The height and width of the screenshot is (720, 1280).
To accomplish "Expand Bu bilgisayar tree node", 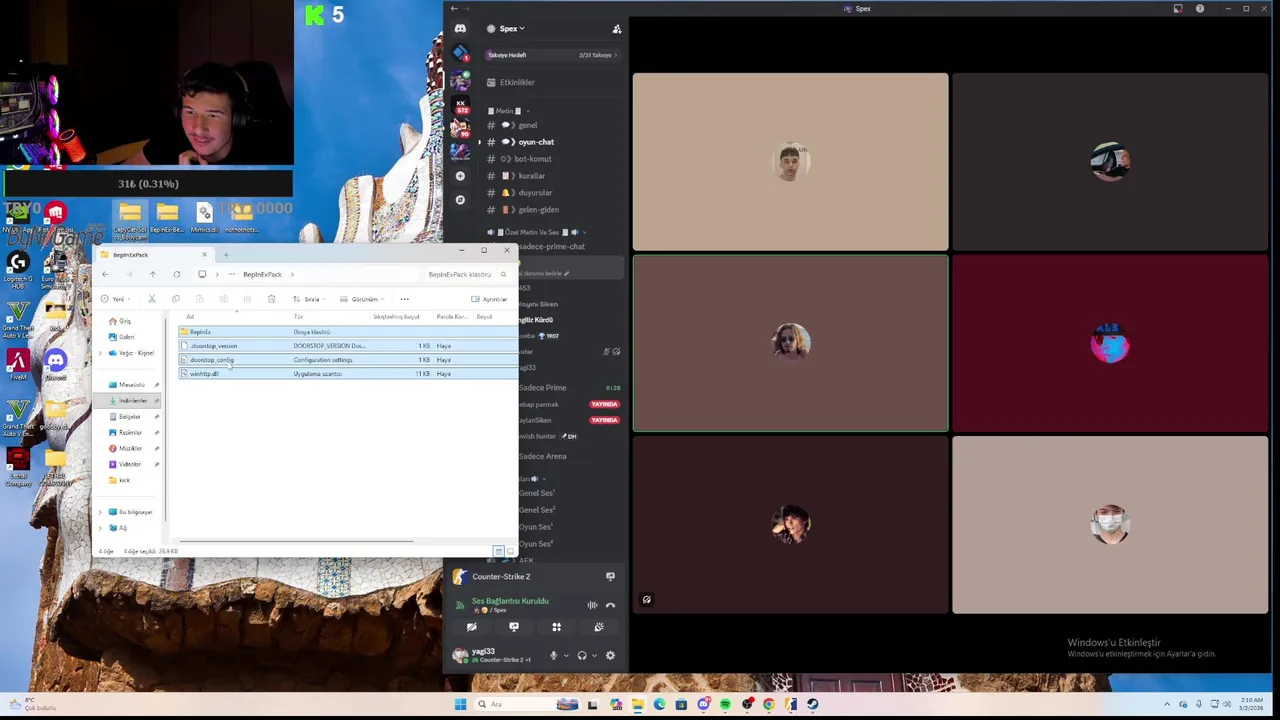I will tap(100, 512).
